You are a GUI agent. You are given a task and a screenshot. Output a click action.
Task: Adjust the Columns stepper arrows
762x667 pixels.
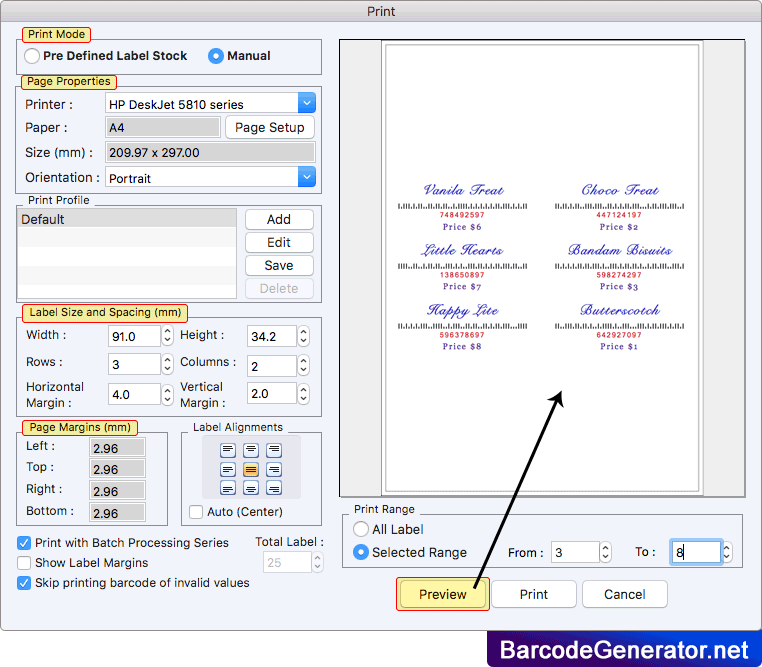pyautogui.click(x=303, y=365)
